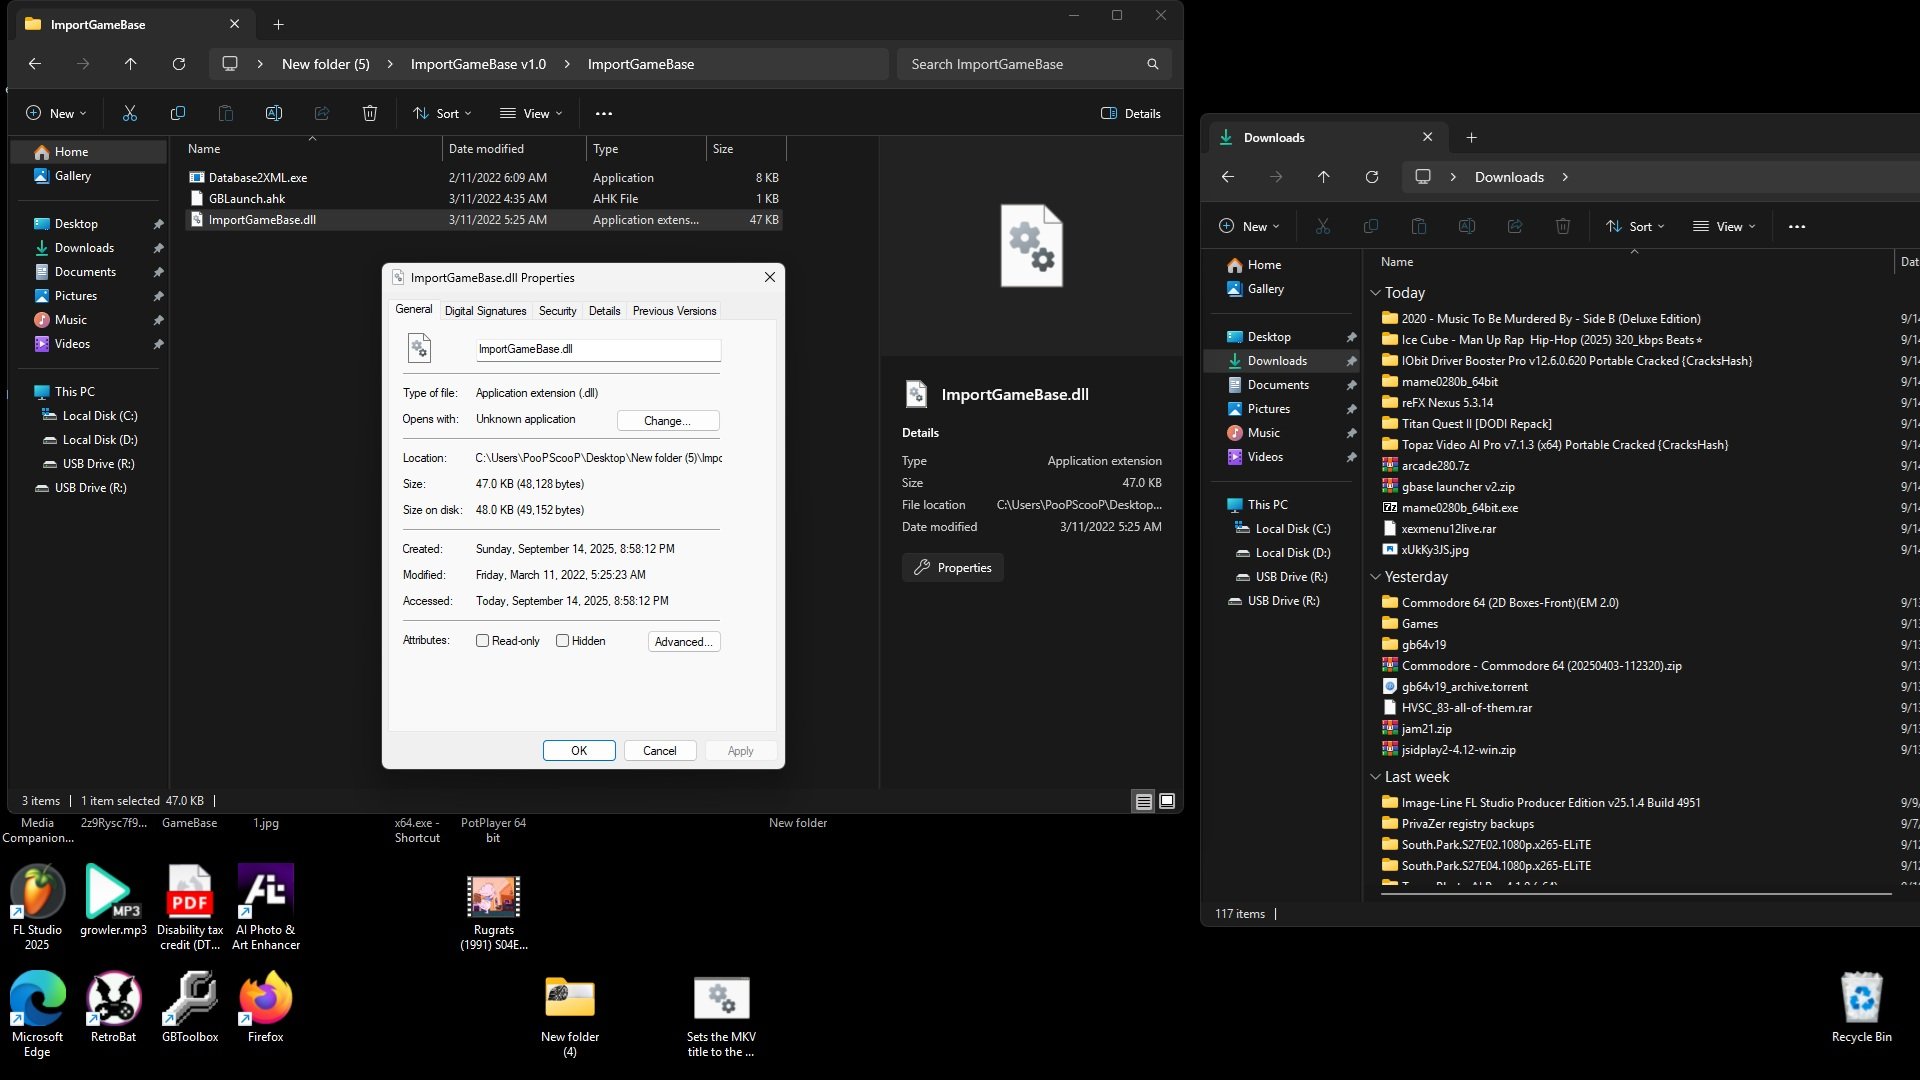Switch to Previous Versions tab

(674, 311)
